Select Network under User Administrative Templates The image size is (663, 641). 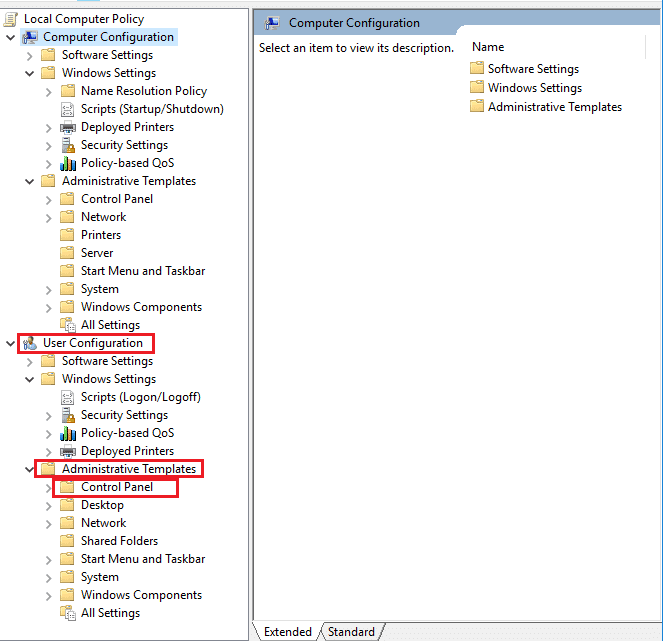(x=104, y=523)
